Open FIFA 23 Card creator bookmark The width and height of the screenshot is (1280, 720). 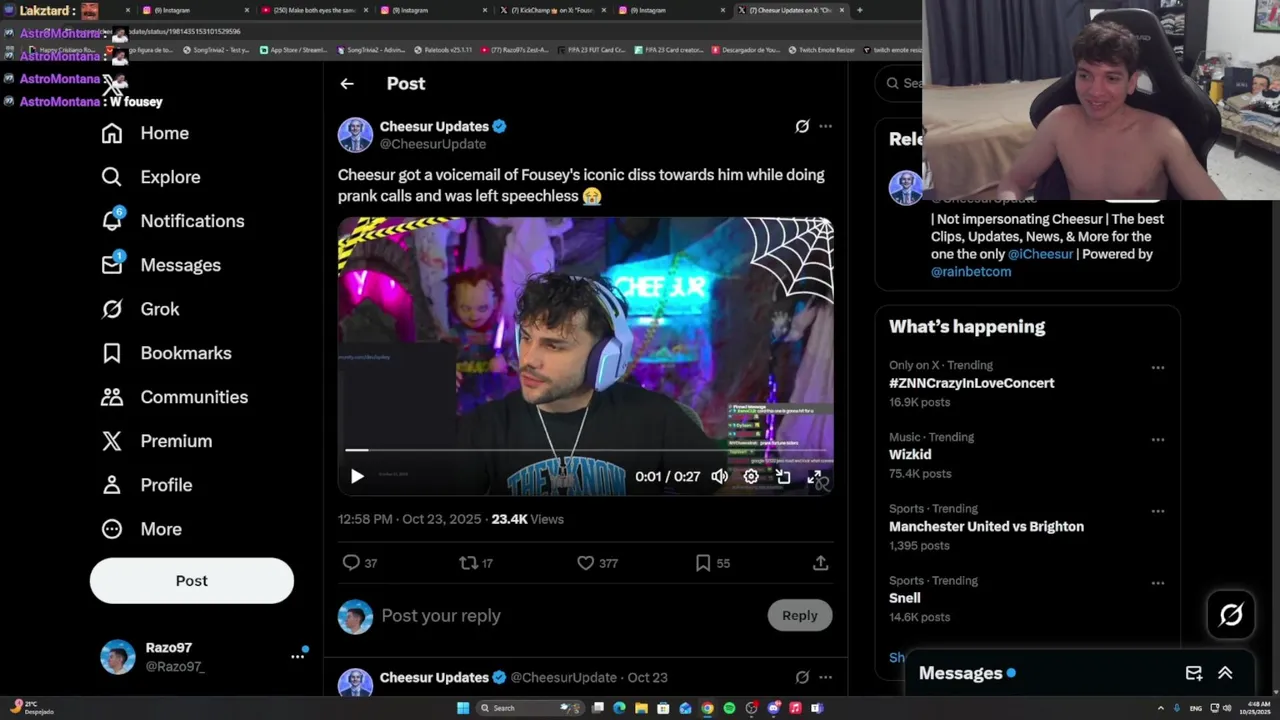click(x=669, y=50)
